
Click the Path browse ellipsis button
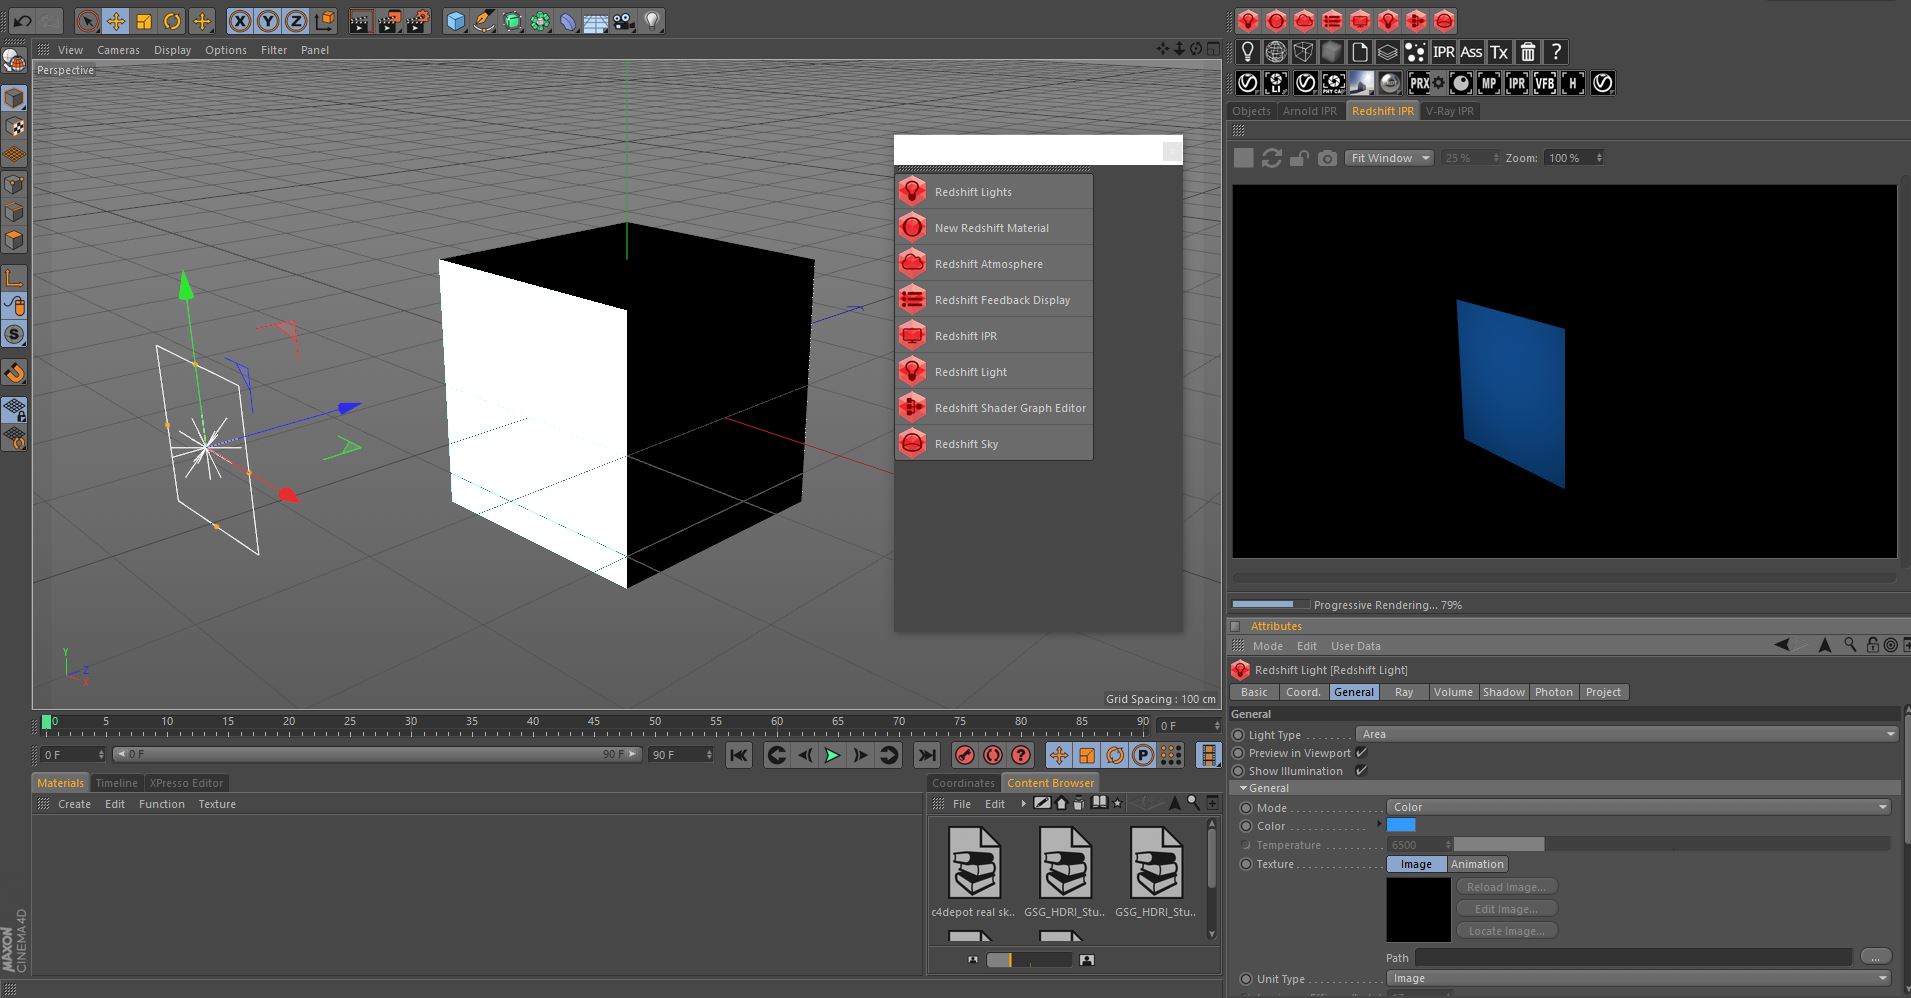click(1875, 957)
